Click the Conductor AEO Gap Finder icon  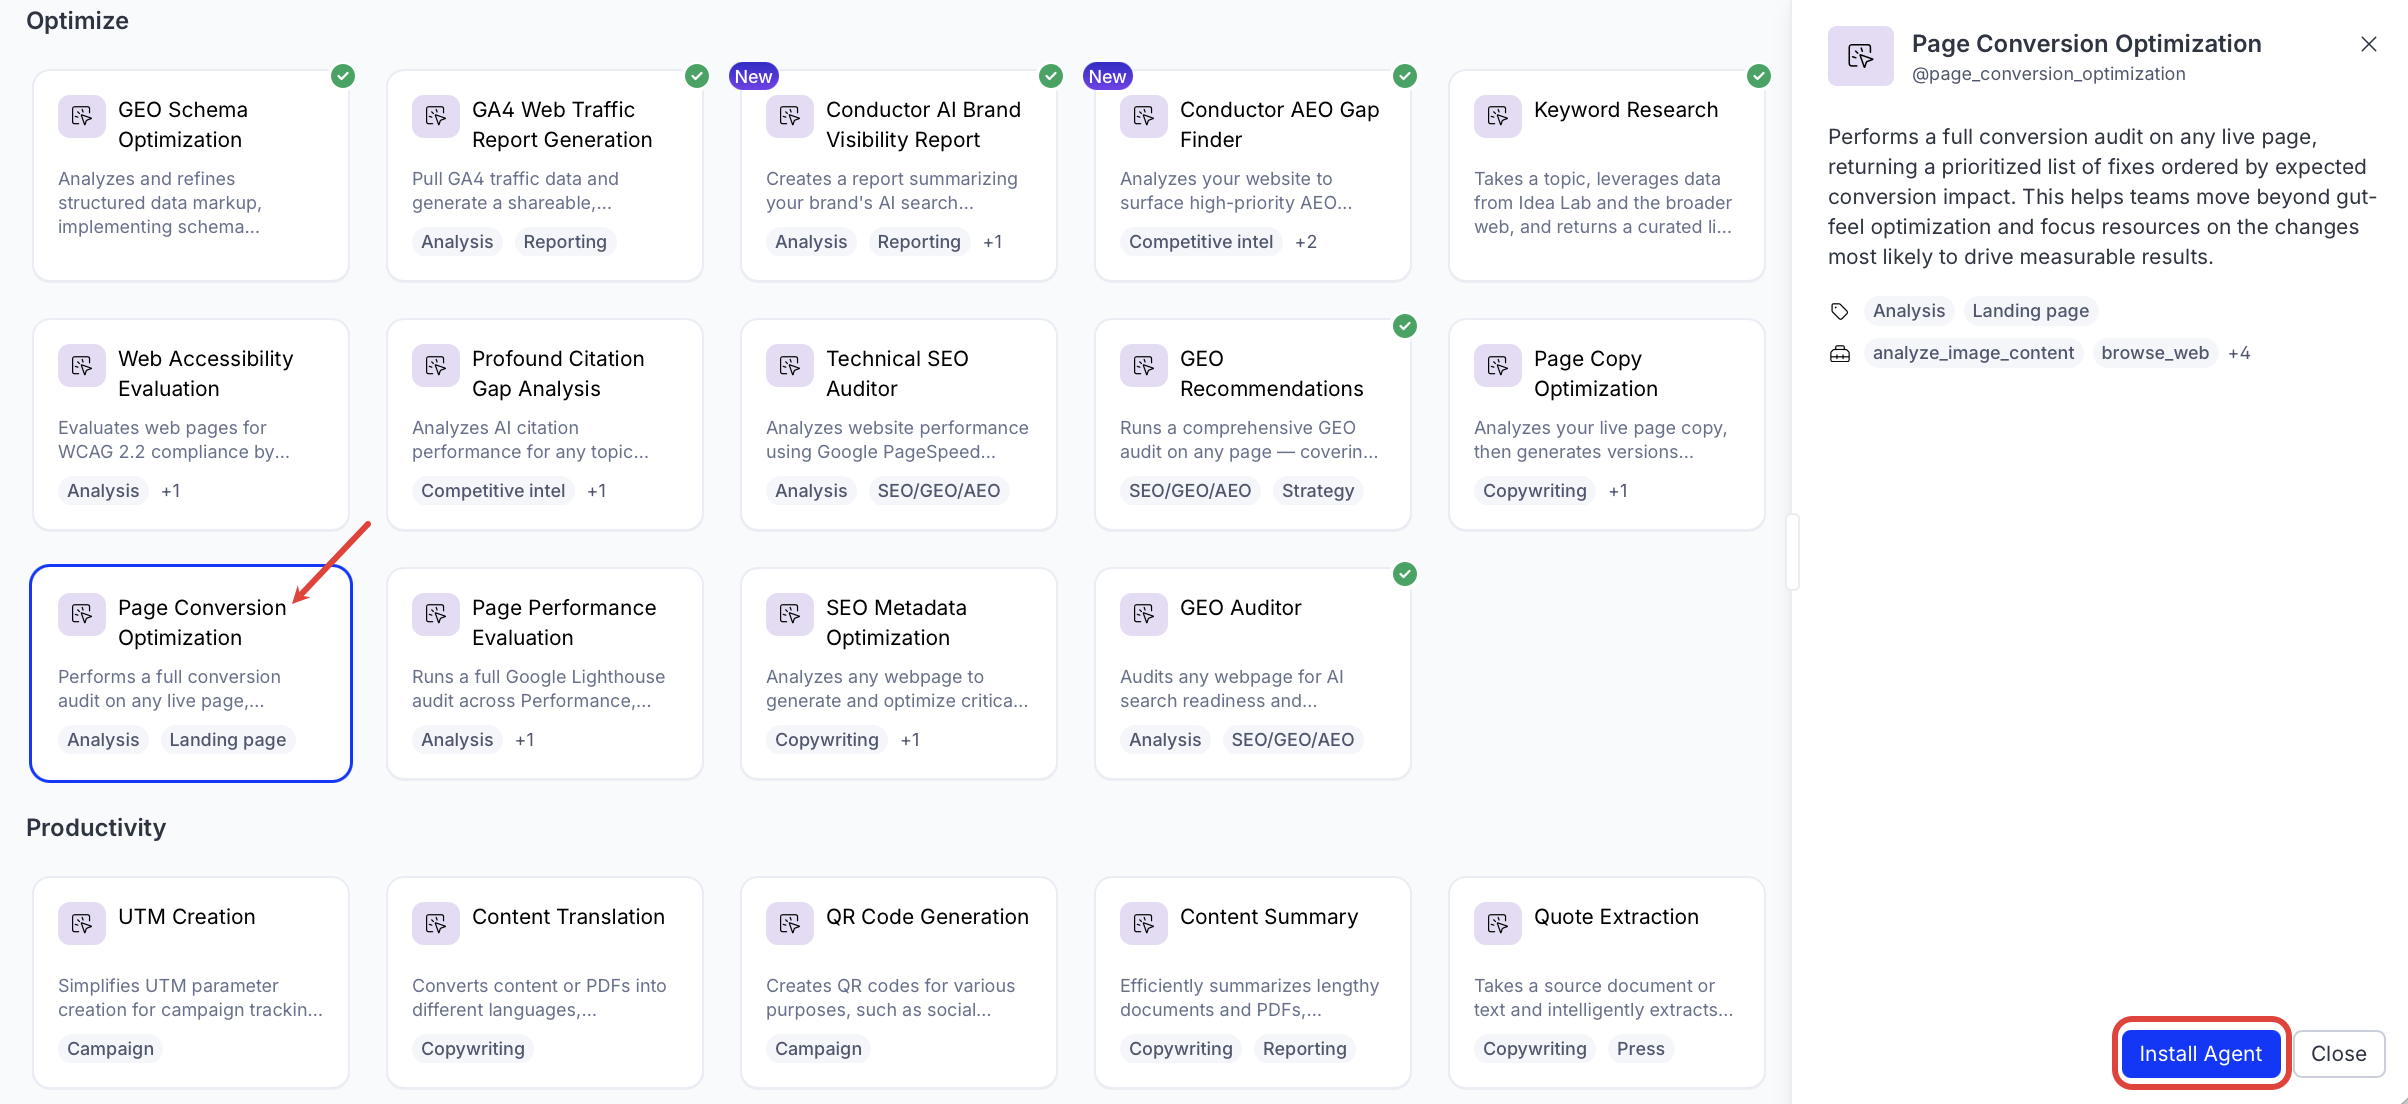pyautogui.click(x=1144, y=116)
